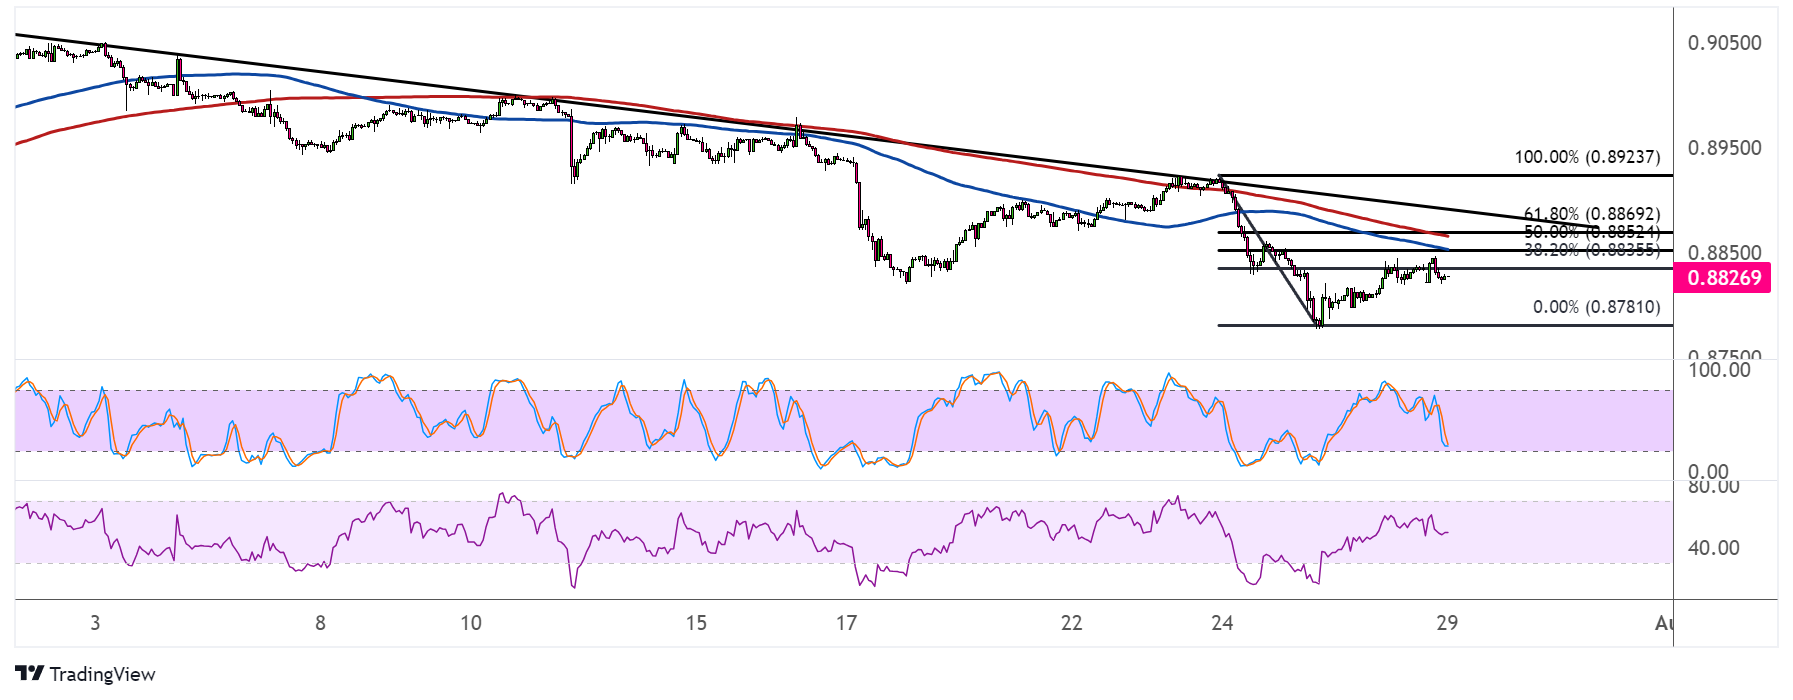Click the 0.90500 price axis label

1724,43
